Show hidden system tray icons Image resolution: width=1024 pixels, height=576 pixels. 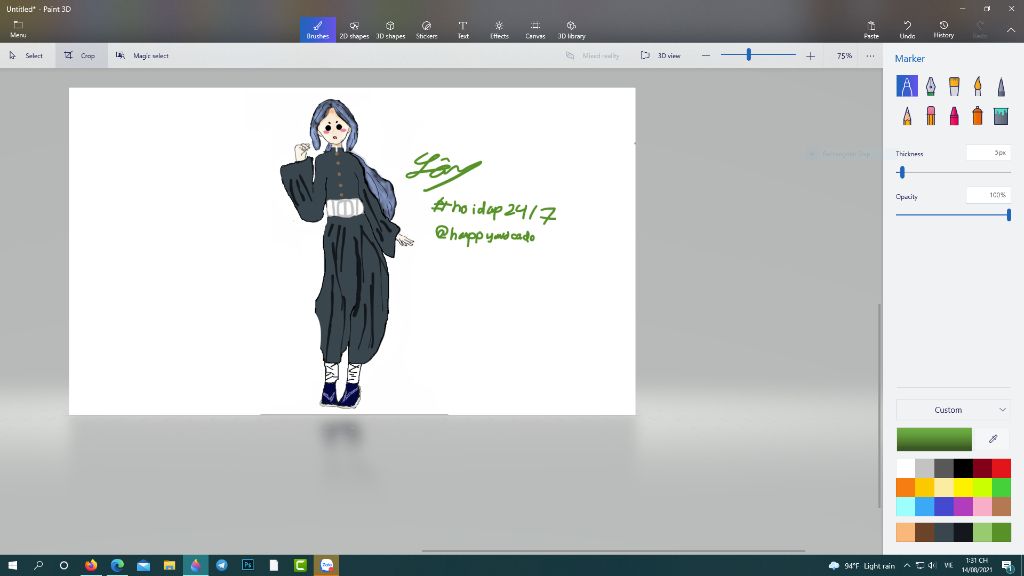click(x=906, y=566)
